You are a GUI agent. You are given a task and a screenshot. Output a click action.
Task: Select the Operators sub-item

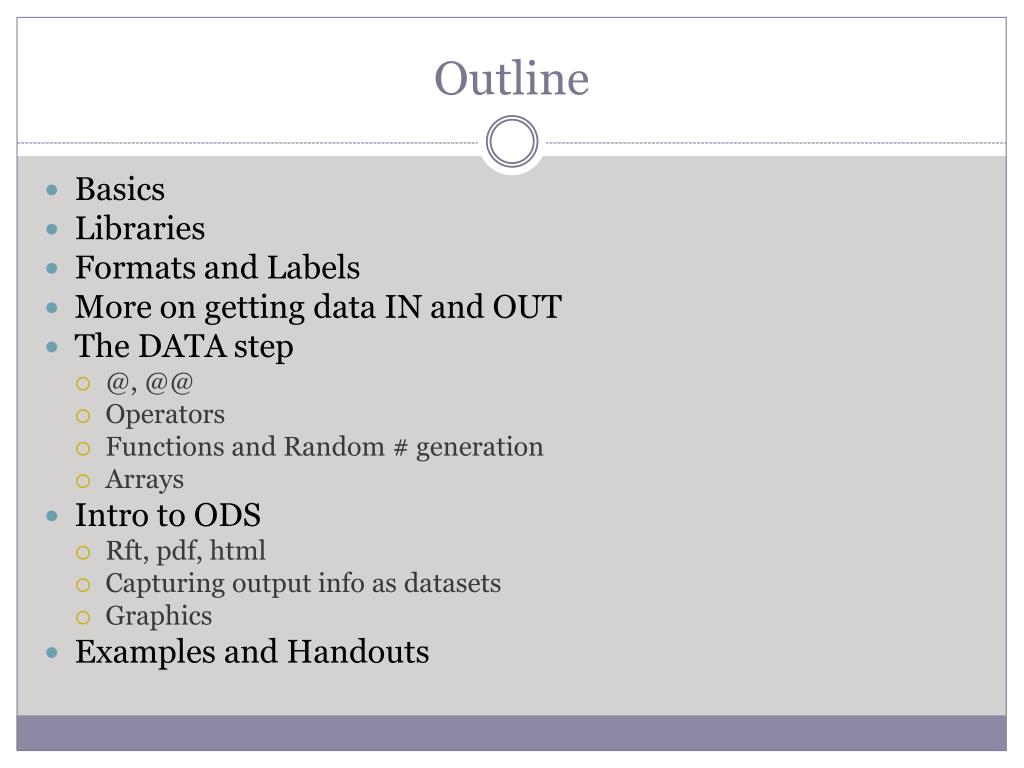(x=165, y=415)
